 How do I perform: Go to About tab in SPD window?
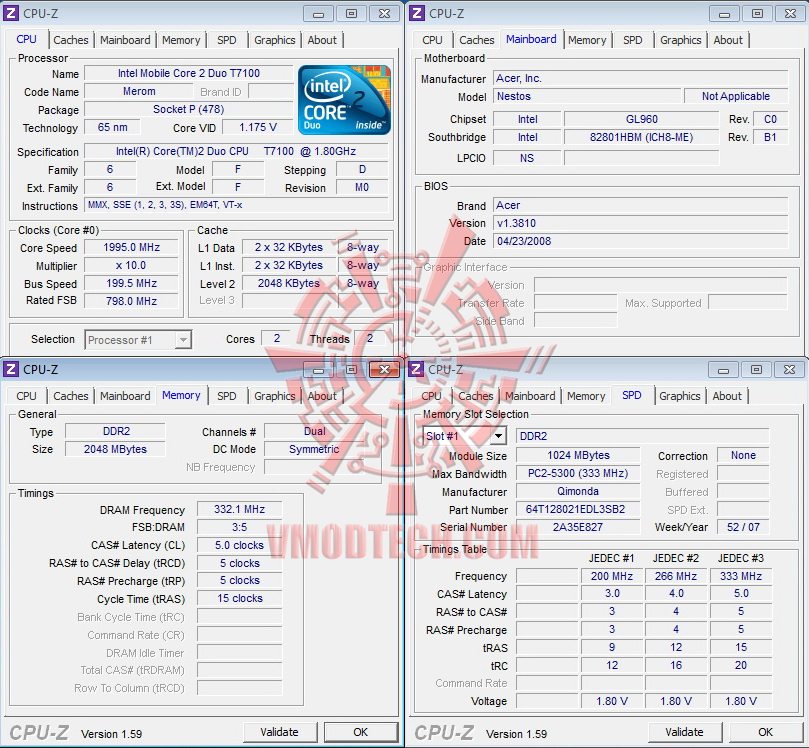(x=727, y=396)
